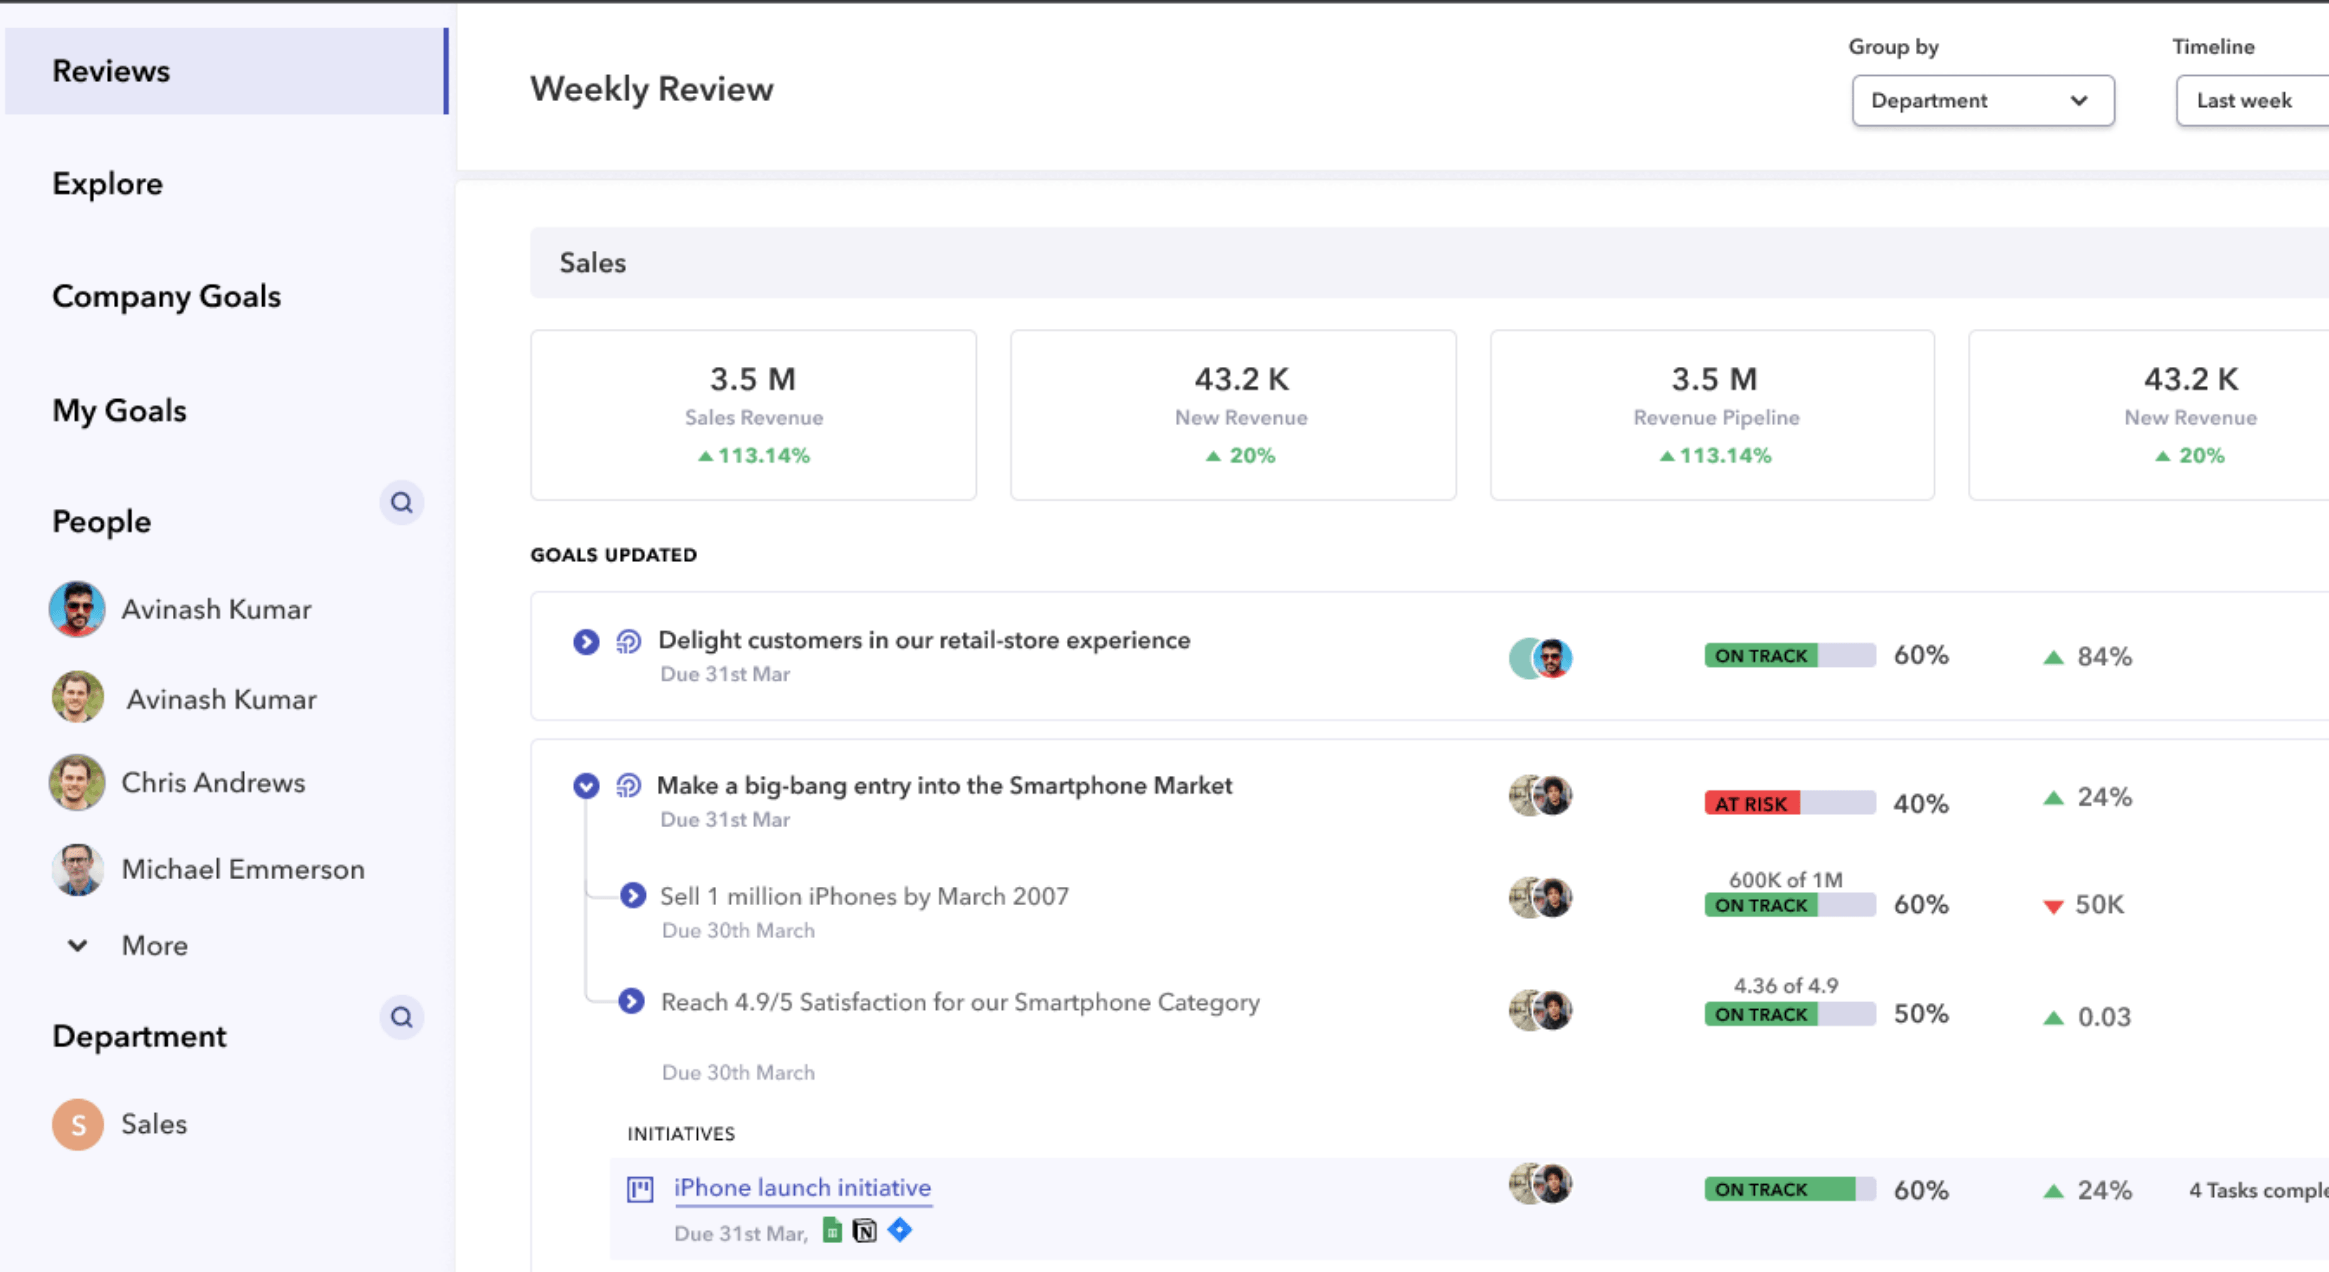Open the Timeline Last week dropdown
The width and height of the screenshot is (2329, 1272).
[2252, 100]
